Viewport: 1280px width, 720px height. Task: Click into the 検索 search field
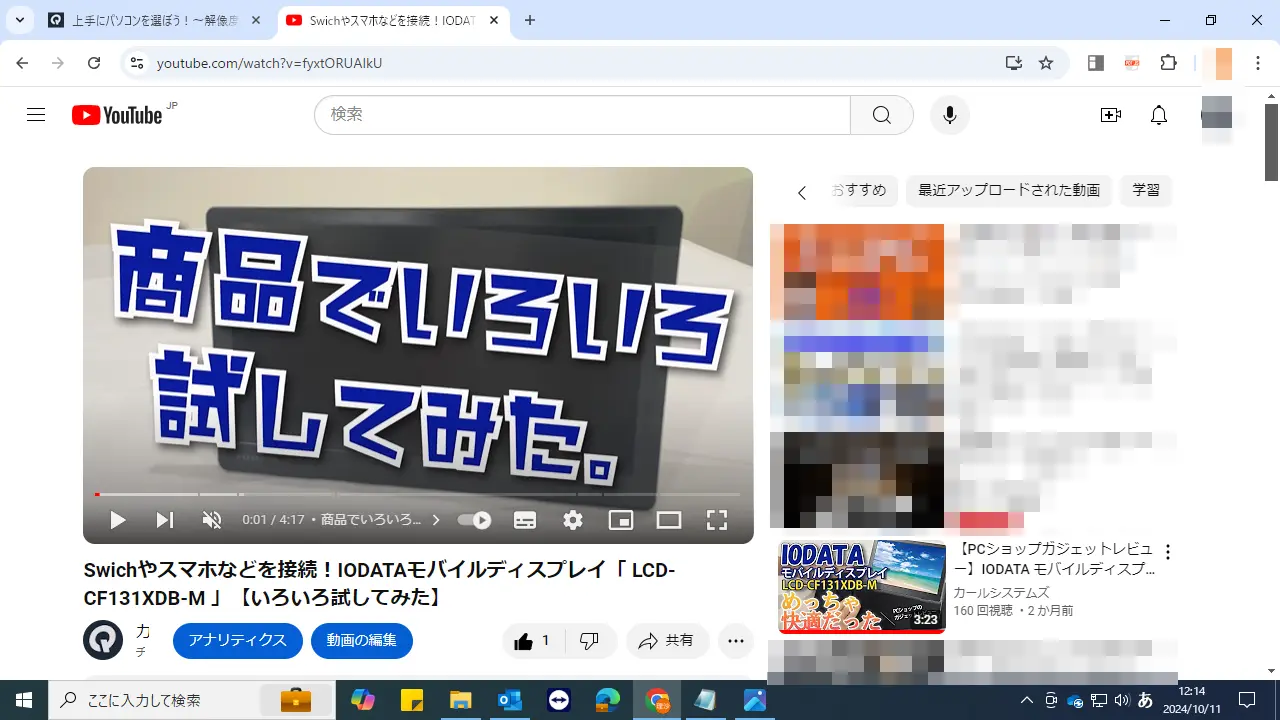point(582,115)
